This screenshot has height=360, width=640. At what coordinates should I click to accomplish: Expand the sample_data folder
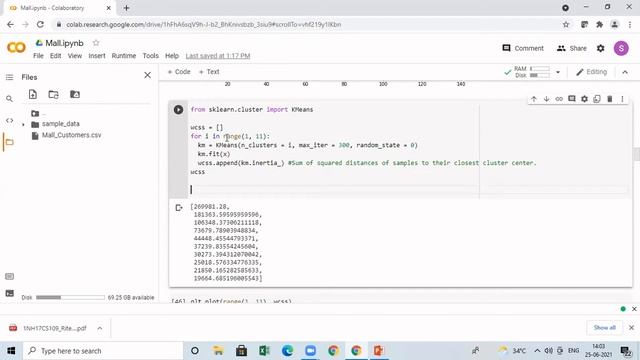(x=23, y=124)
